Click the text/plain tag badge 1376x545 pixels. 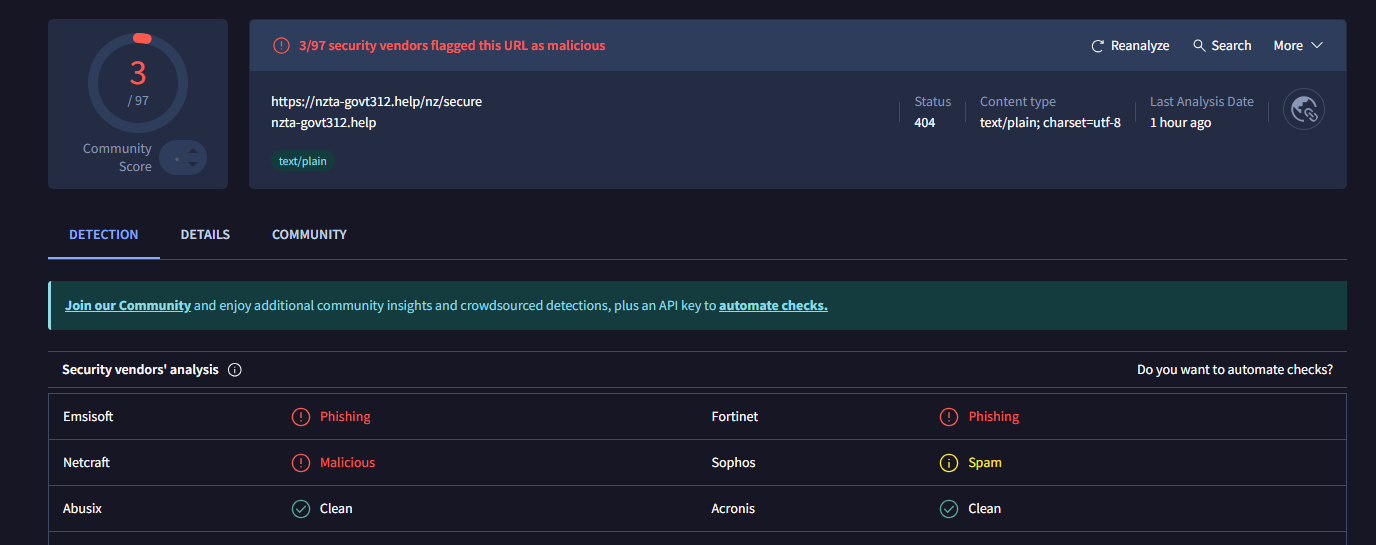tap(302, 161)
